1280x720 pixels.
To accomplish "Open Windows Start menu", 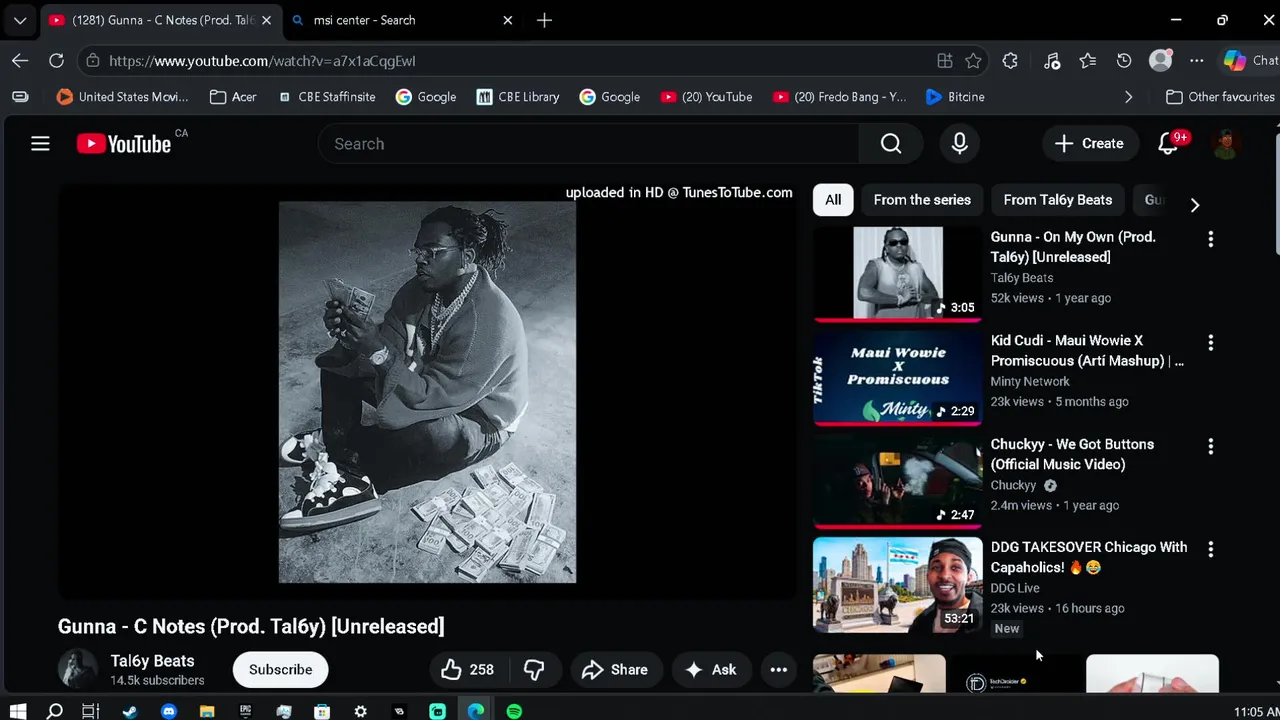I will (x=17, y=711).
